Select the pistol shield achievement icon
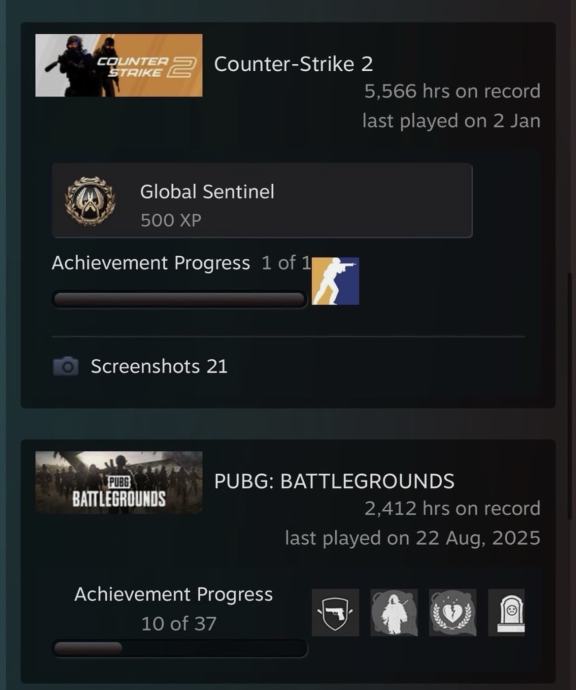The height and width of the screenshot is (690, 576). coord(335,613)
